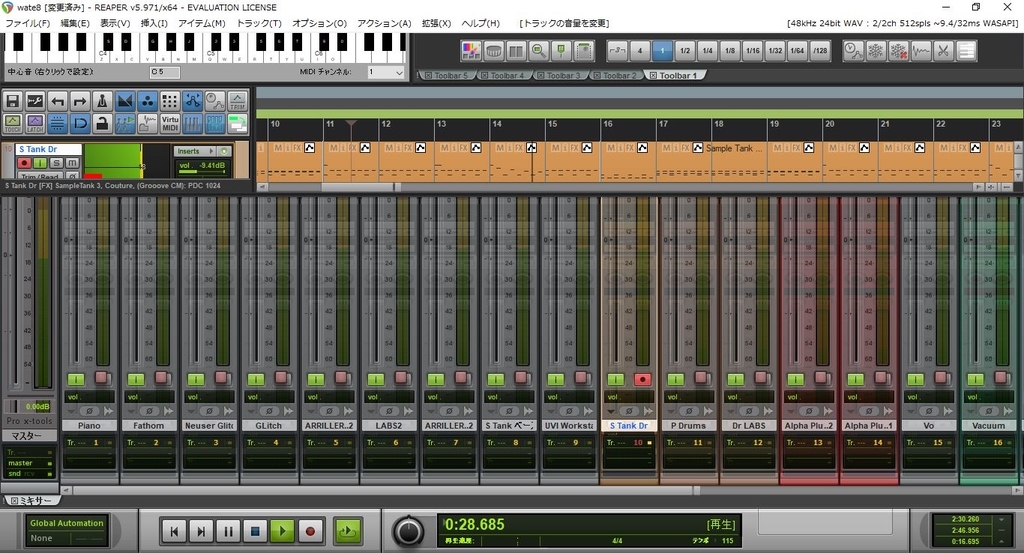
Task: Click the snowflake freeze icon
Action: pos(875,50)
